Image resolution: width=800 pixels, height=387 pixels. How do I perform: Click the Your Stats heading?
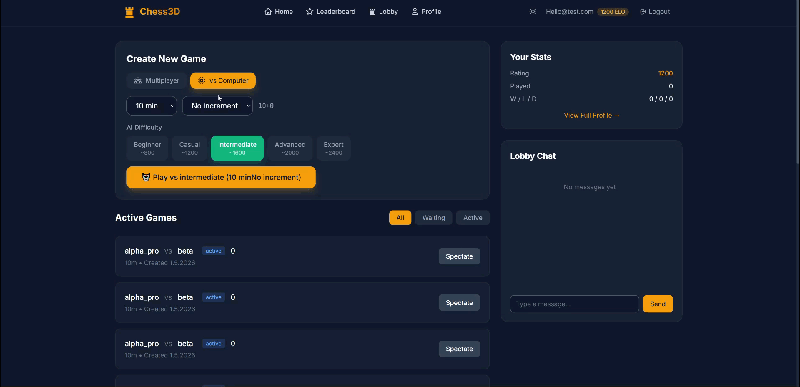tap(531, 57)
